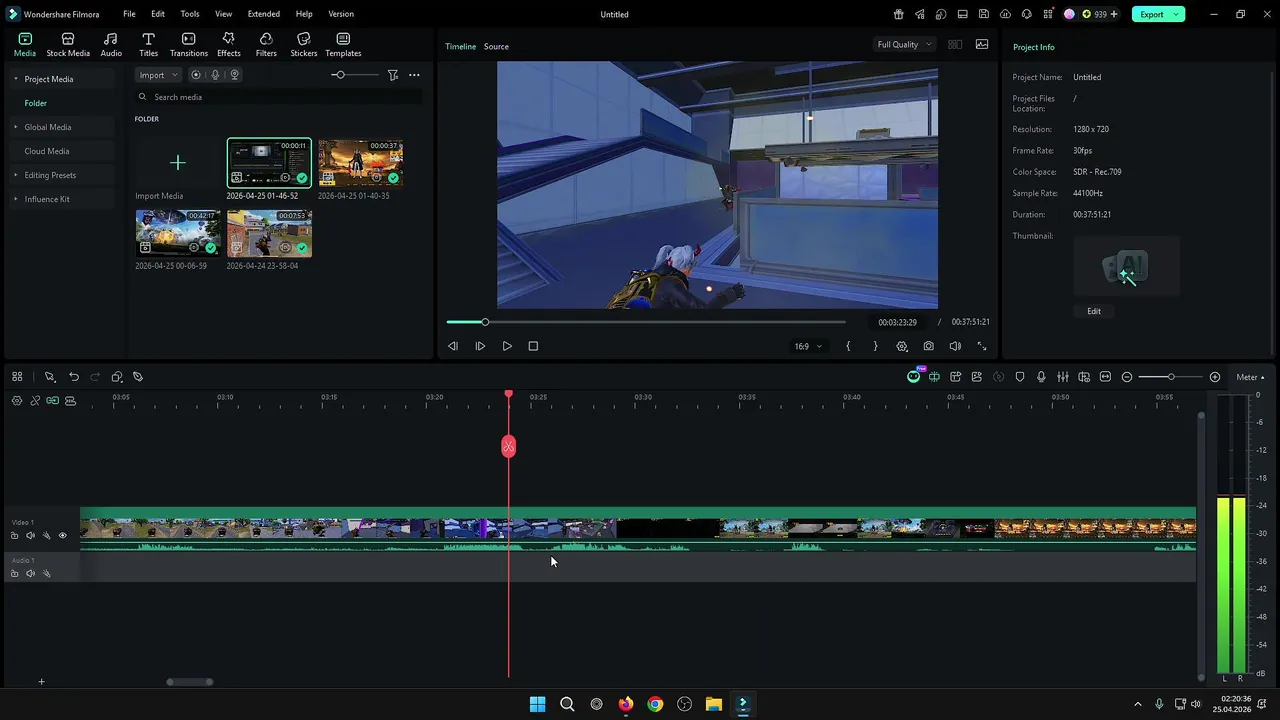Open preview snapshot image view icon

(x=982, y=44)
